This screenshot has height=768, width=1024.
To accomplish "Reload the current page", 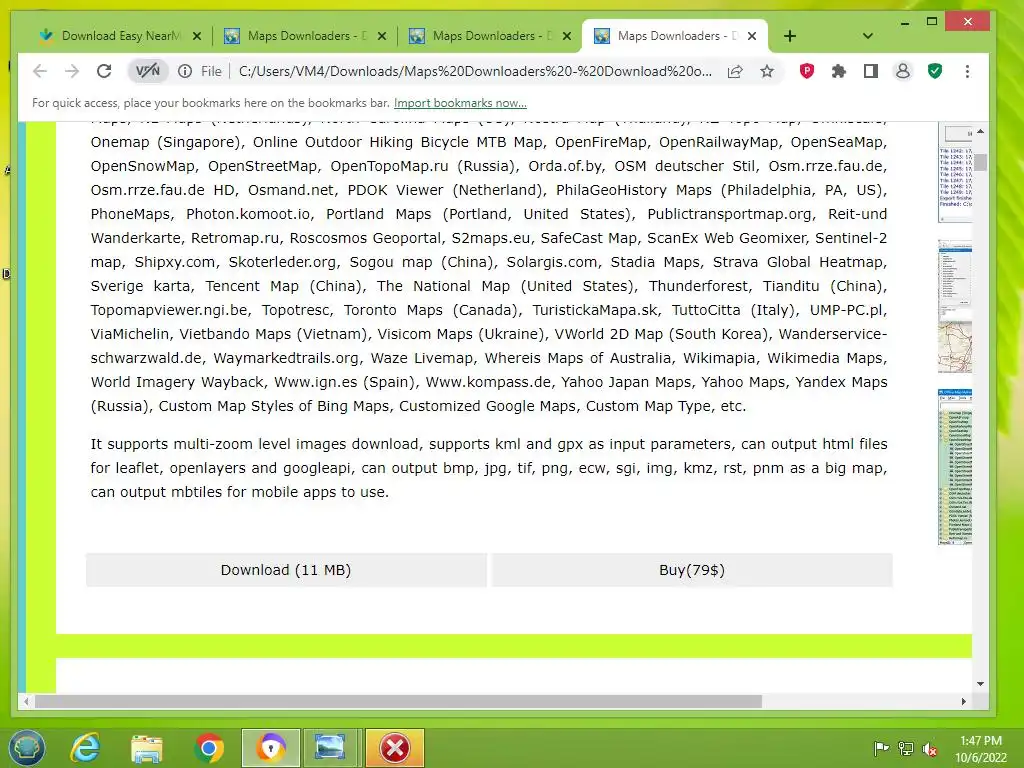I will click(104, 71).
